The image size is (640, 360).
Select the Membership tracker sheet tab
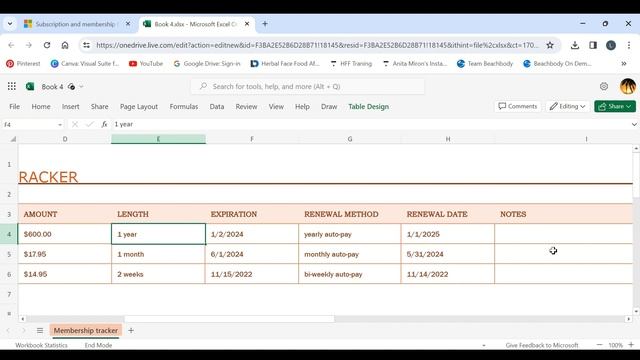point(86,330)
